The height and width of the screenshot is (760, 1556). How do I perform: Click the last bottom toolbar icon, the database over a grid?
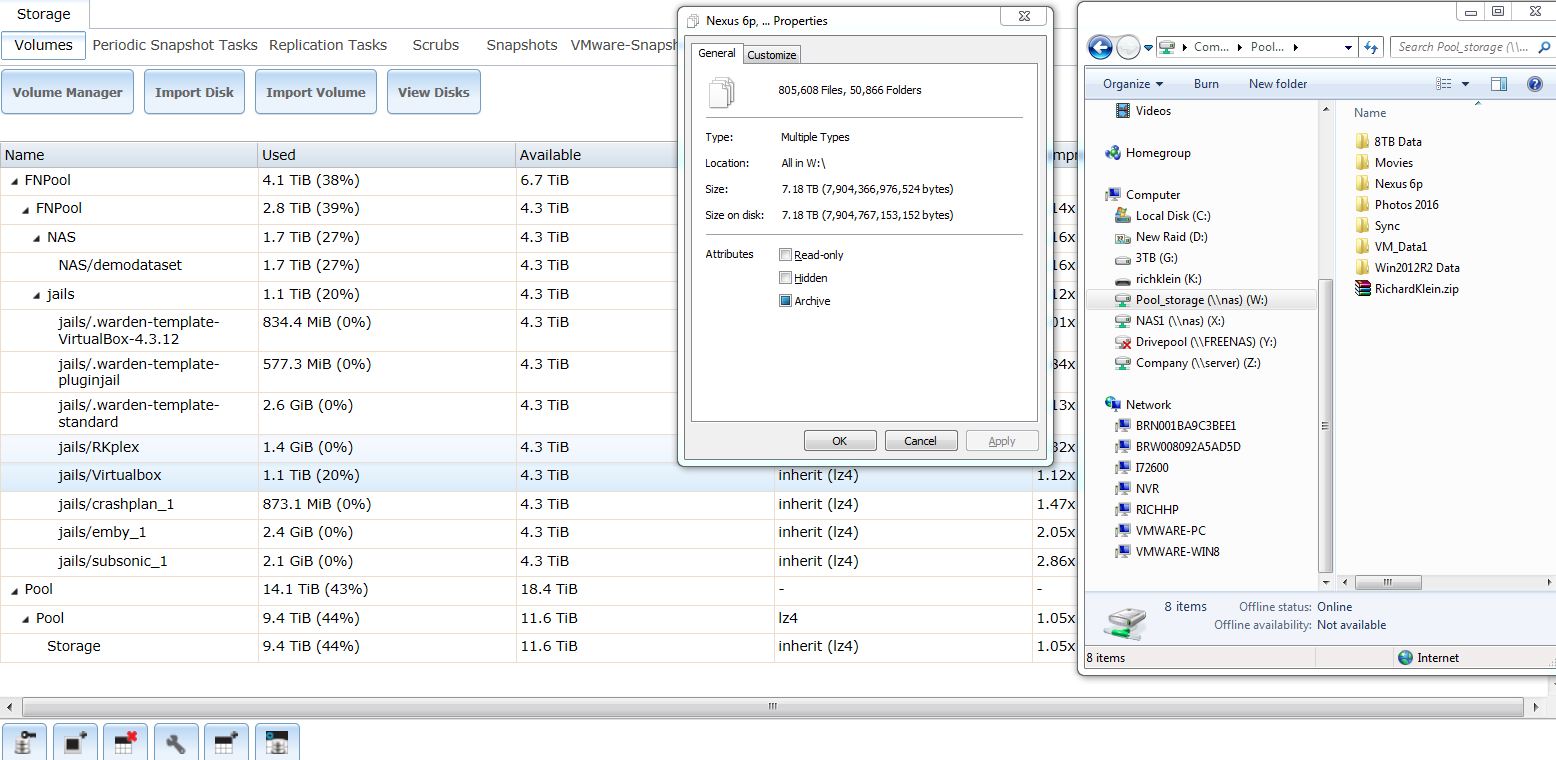click(x=277, y=742)
